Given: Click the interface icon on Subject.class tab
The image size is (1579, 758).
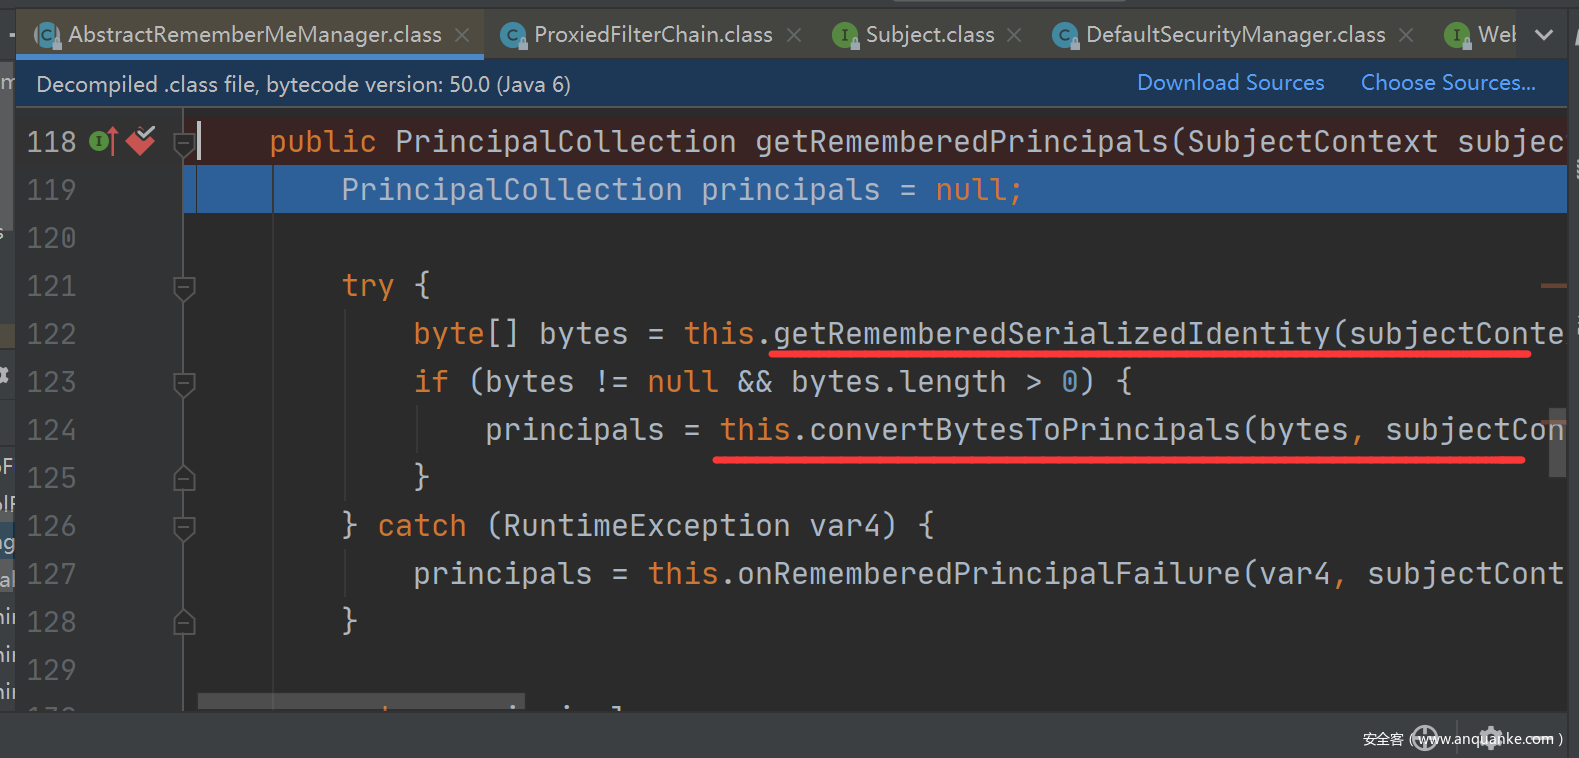Looking at the screenshot, I should [x=845, y=36].
